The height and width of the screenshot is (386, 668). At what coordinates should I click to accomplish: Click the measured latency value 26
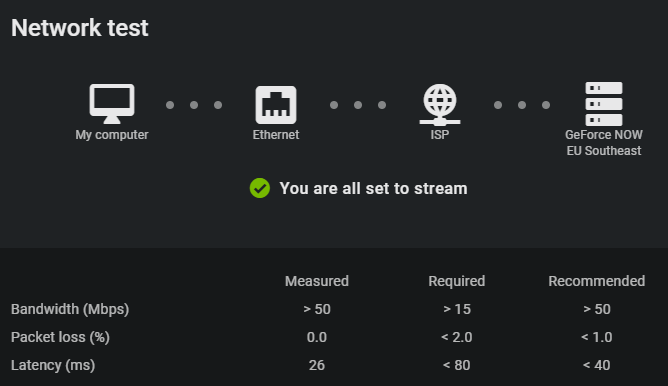pos(317,366)
